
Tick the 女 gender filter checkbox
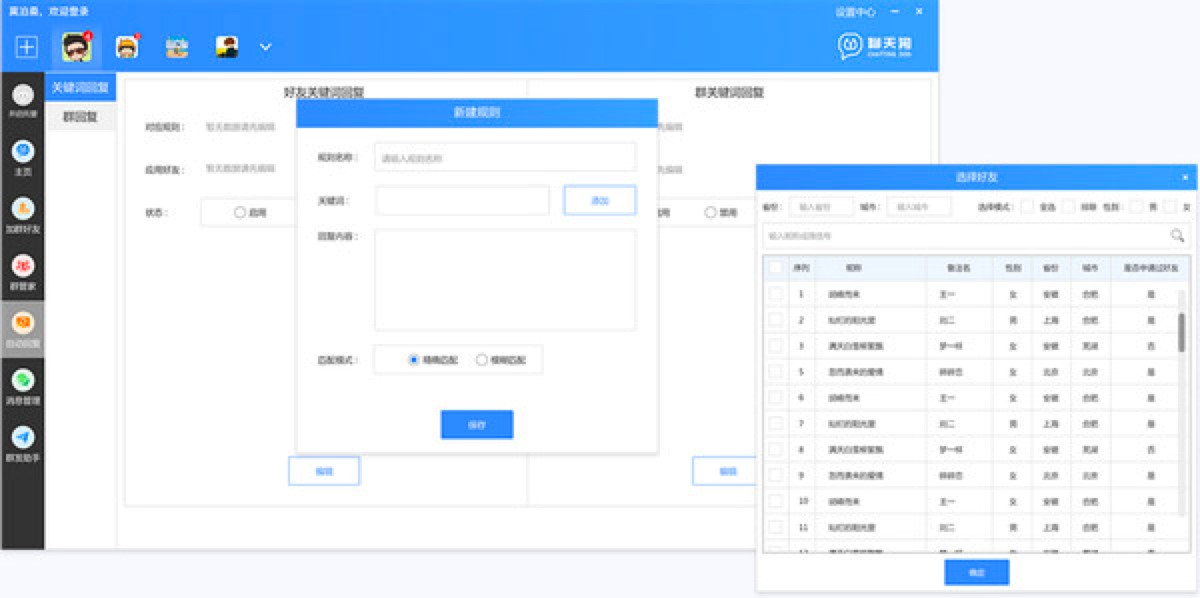pyautogui.click(x=1170, y=206)
